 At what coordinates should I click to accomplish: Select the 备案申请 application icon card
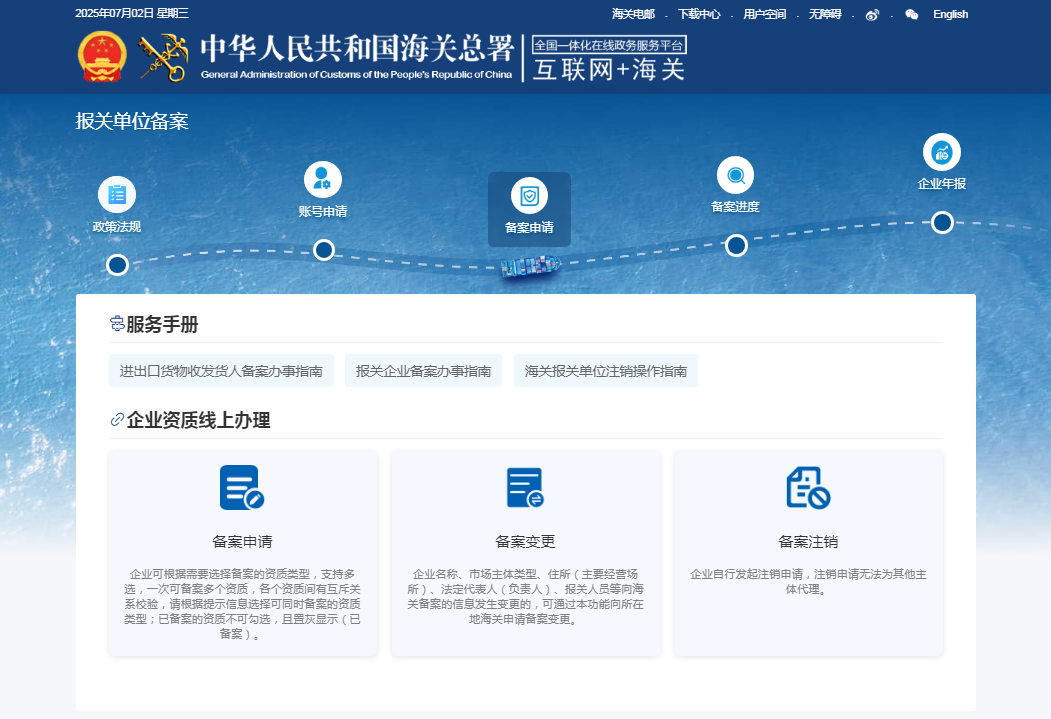(244, 487)
